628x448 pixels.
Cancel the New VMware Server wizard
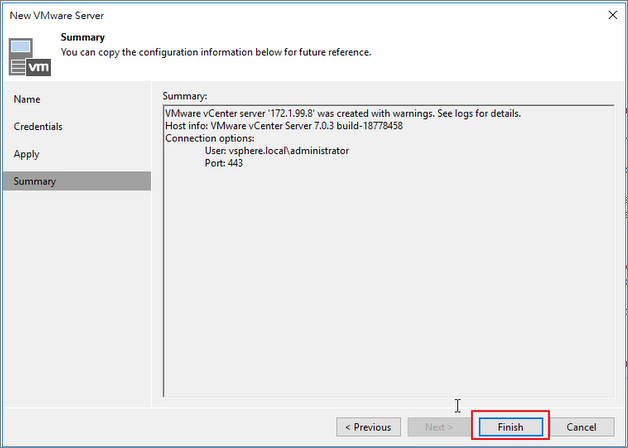pos(582,427)
